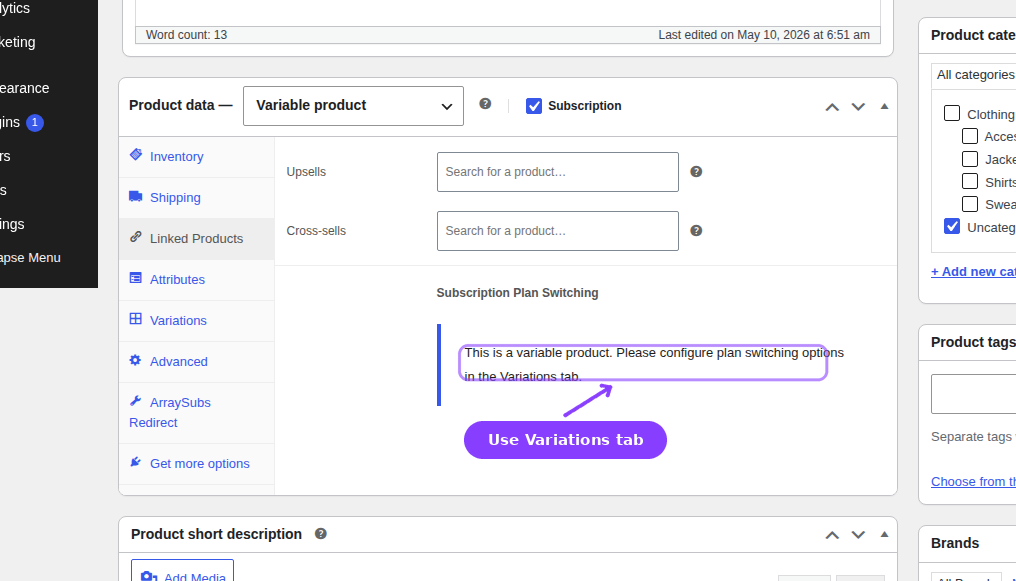
Task: Click the Add Media camera icon
Action: click(149, 576)
